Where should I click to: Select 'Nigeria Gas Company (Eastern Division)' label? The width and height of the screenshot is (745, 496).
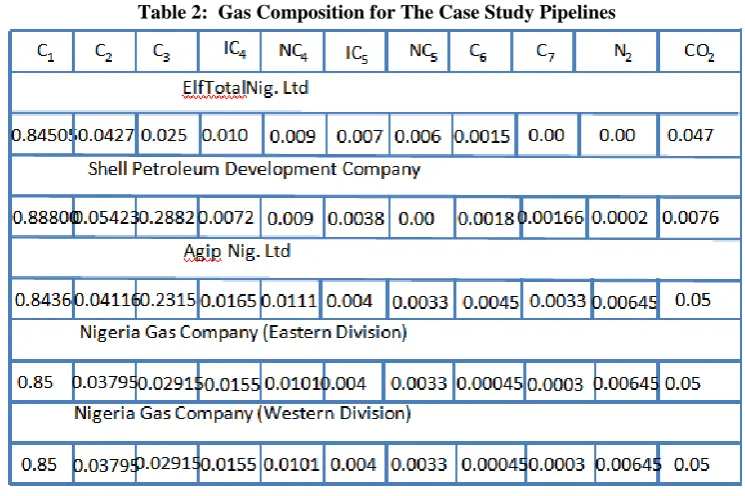pyautogui.click(x=243, y=332)
